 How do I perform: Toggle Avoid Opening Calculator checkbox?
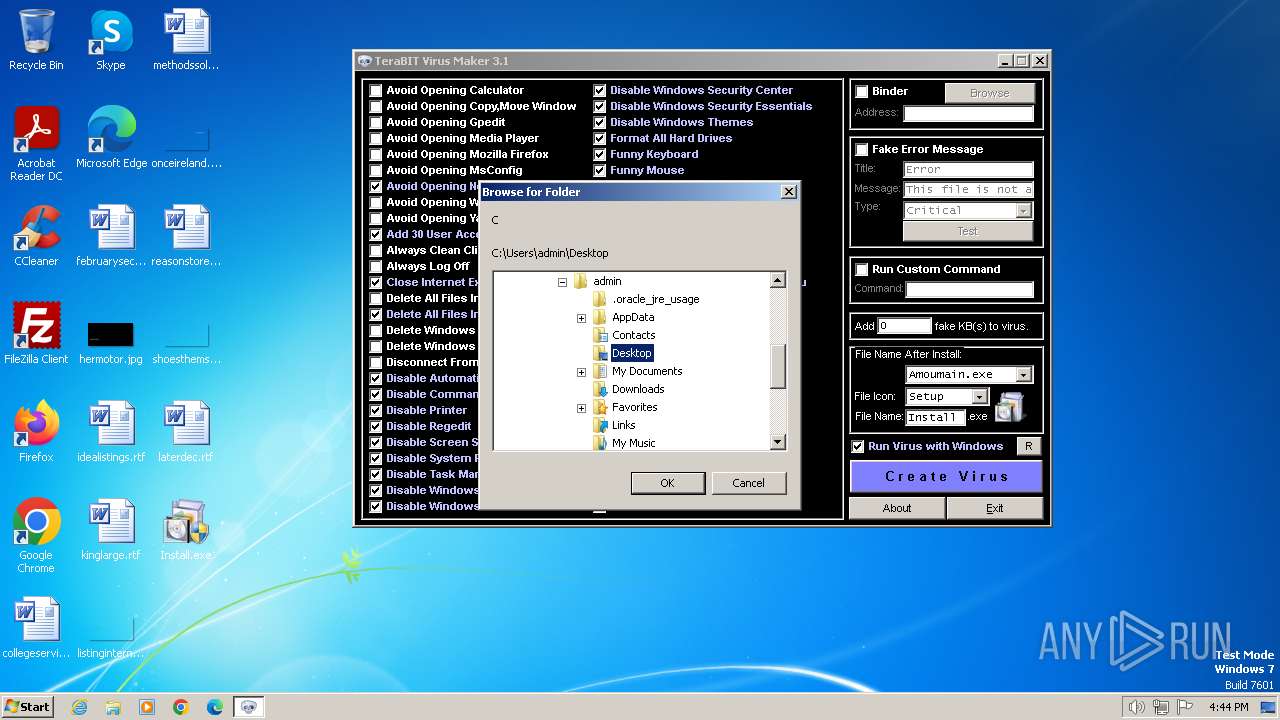[376, 90]
